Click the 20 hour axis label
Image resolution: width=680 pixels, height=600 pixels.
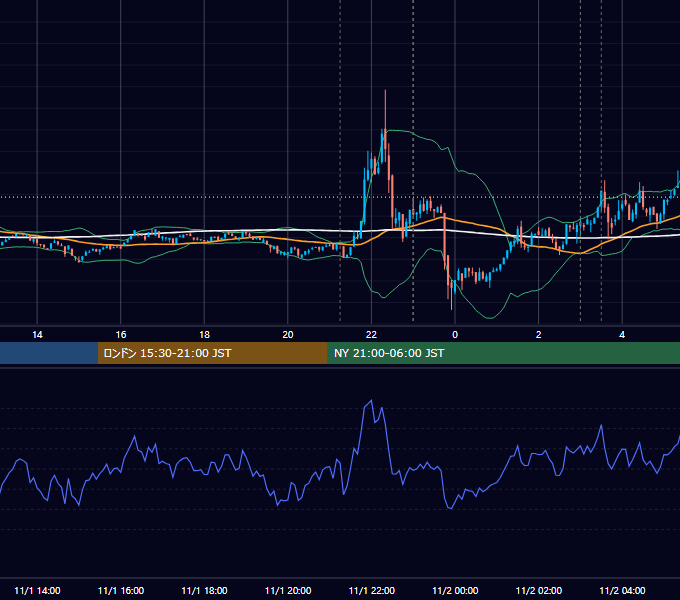288,335
